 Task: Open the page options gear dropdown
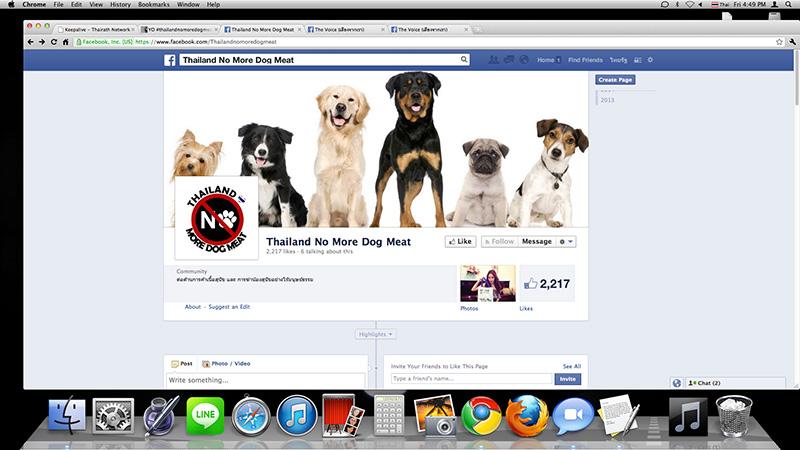[566, 241]
